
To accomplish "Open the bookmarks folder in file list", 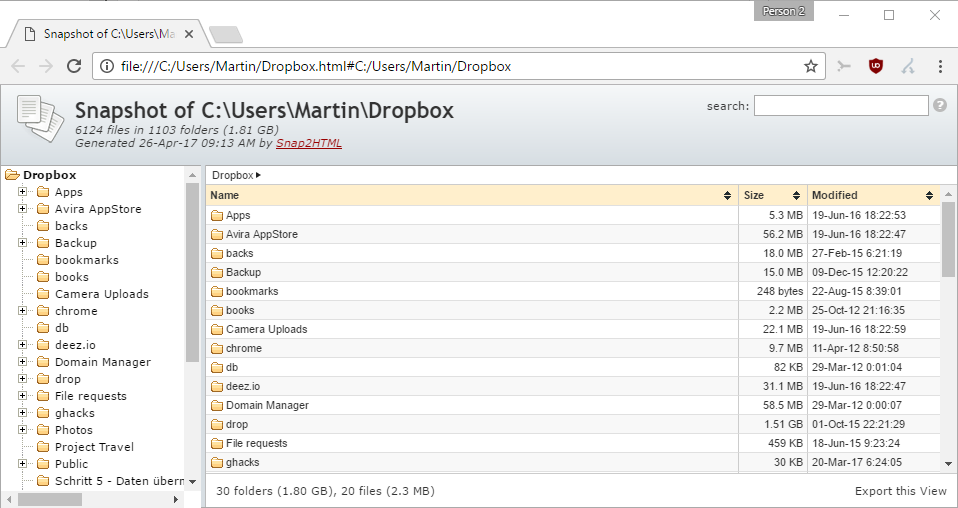I will point(252,291).
